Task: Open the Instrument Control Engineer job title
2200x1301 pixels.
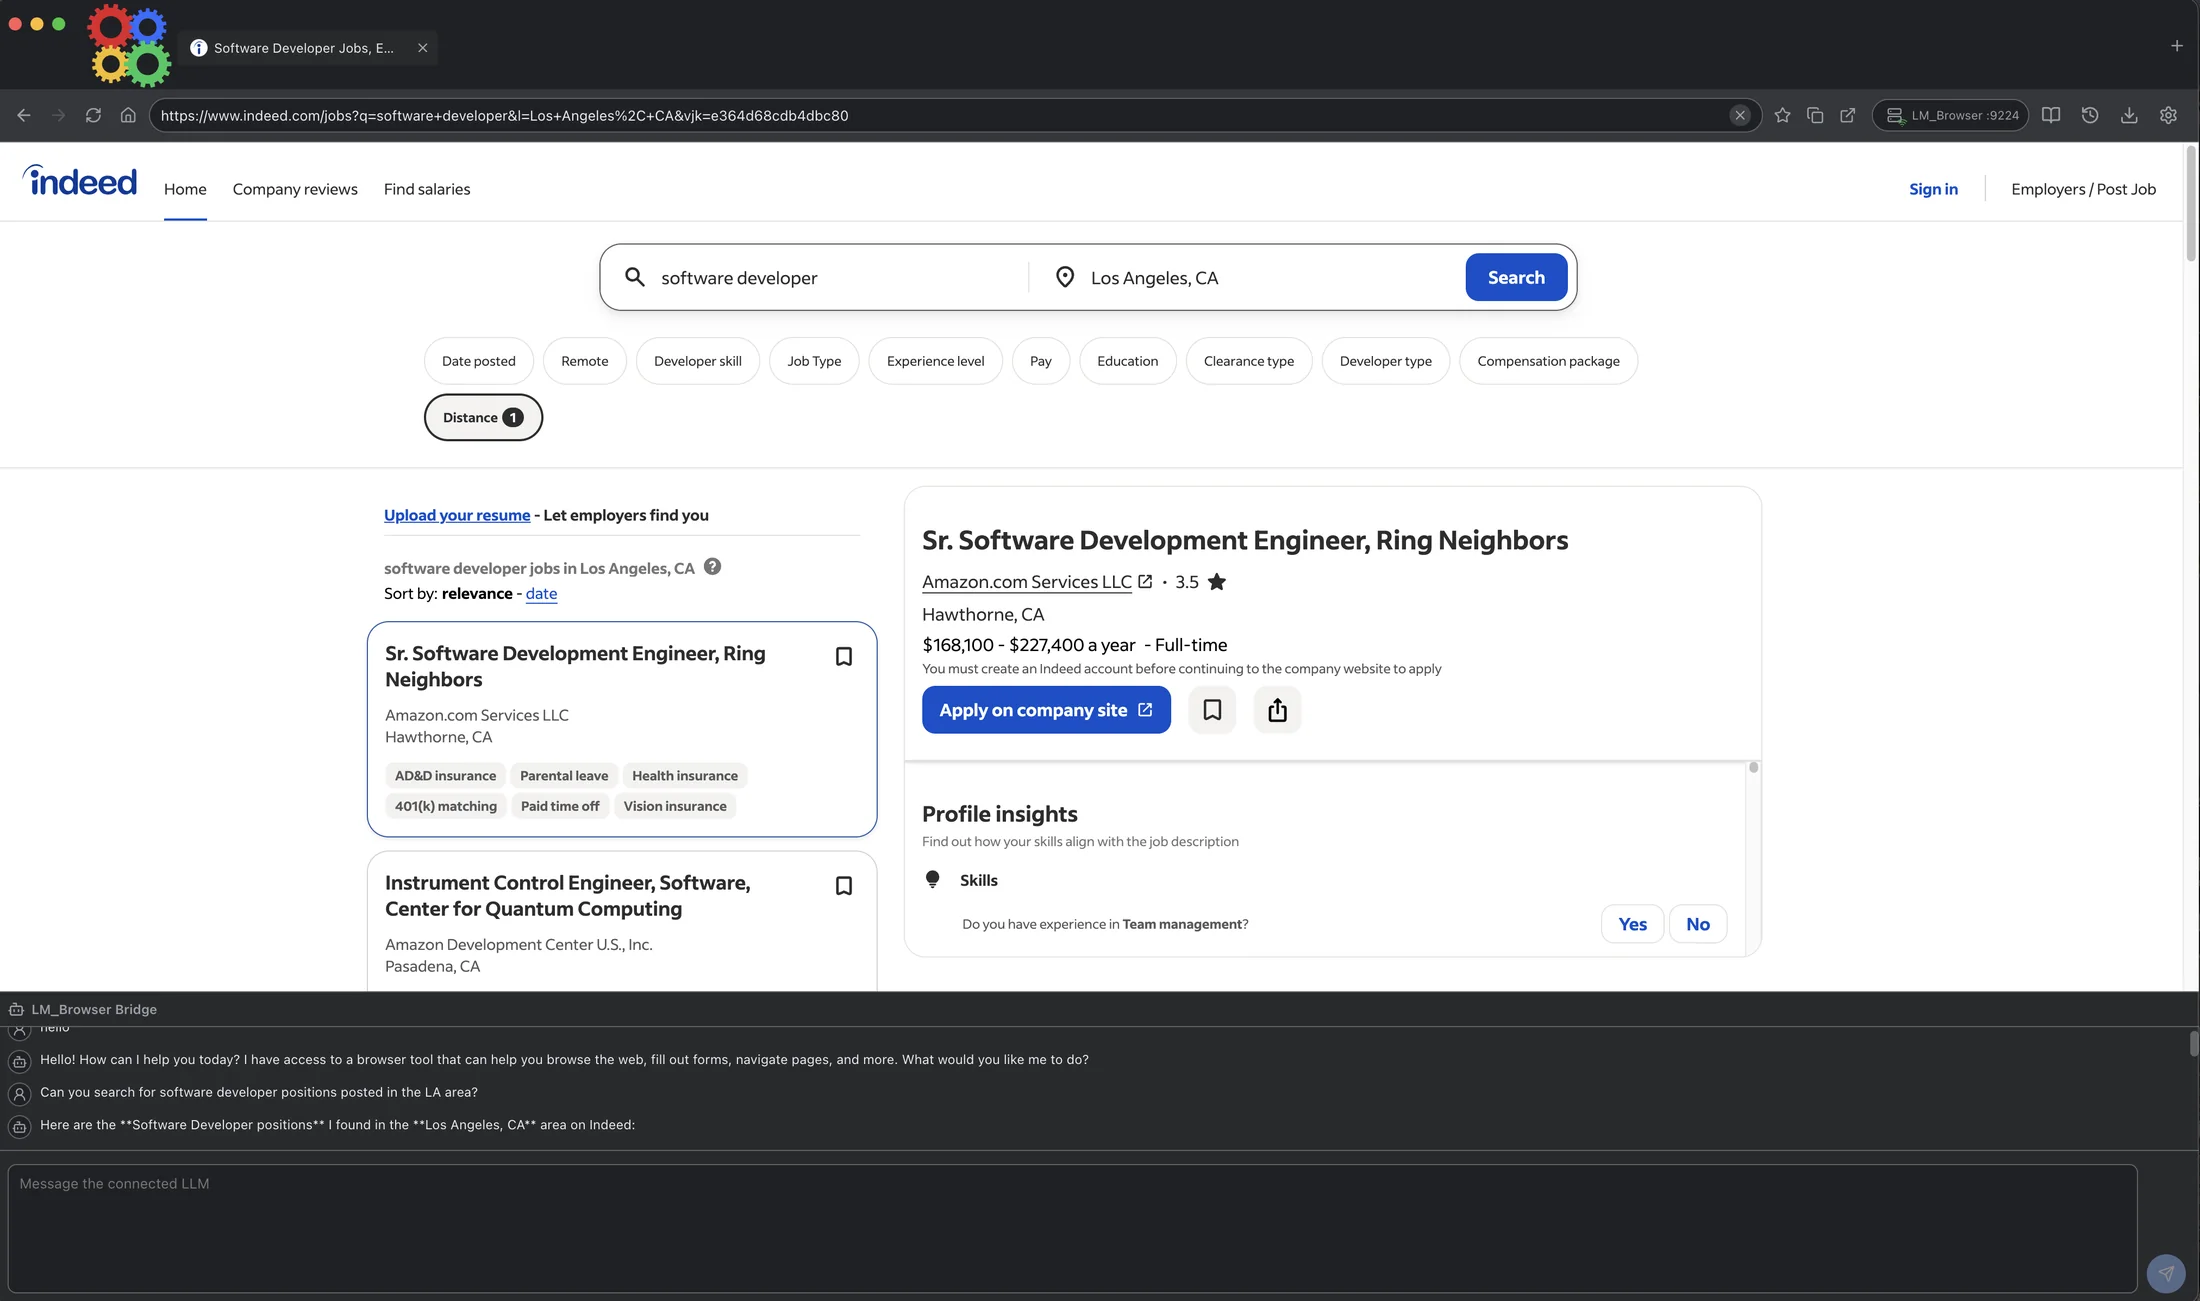Action: point(568,895)
